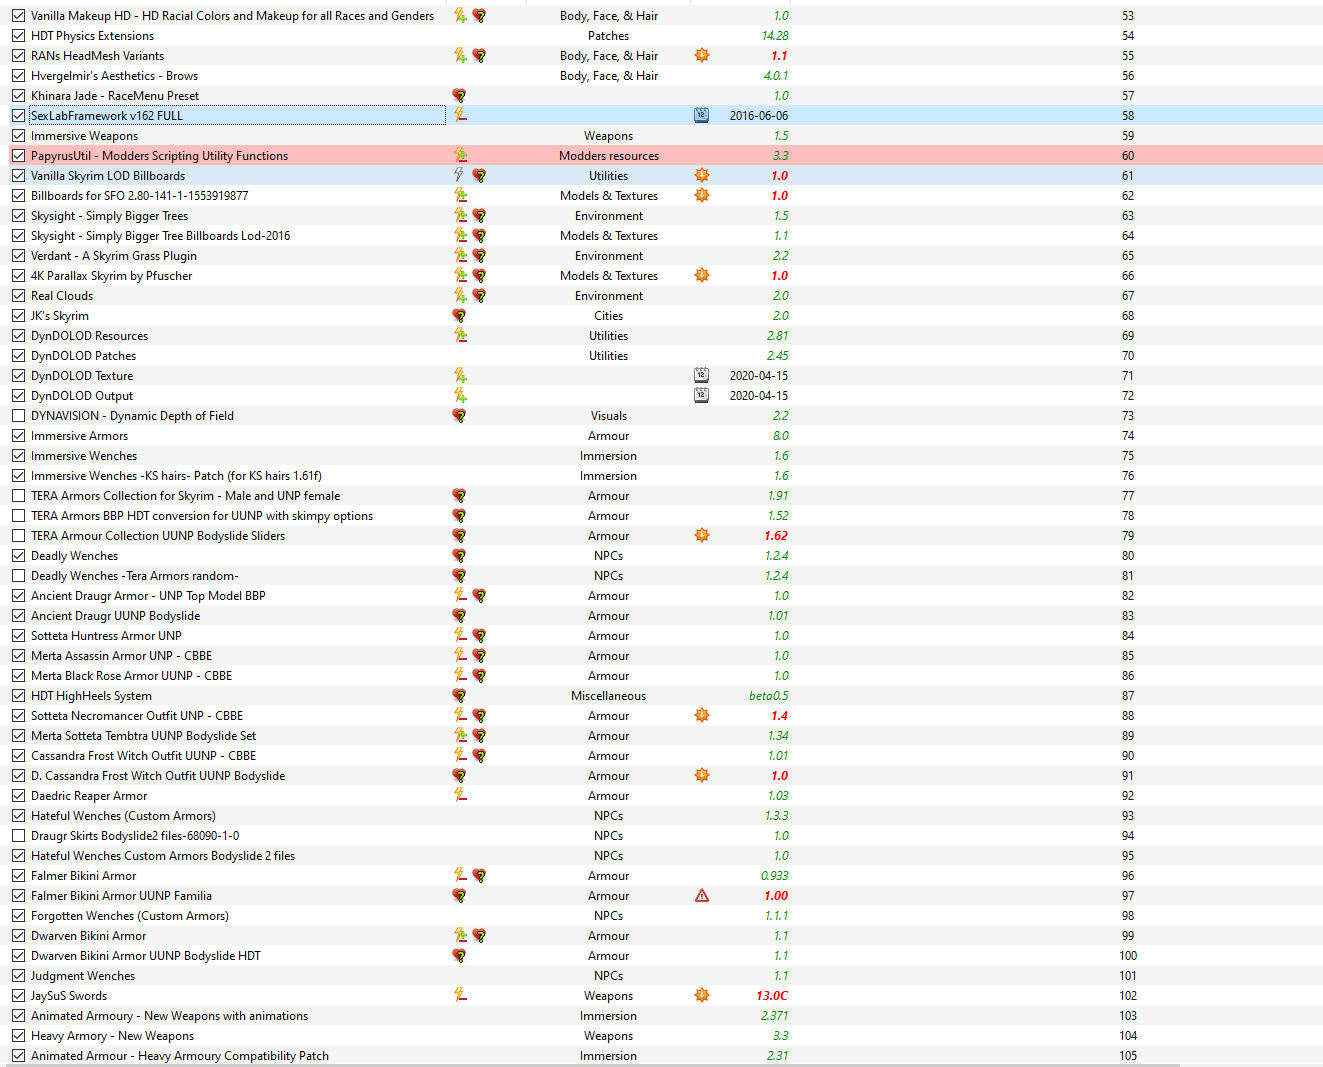This screenshot has width=1323, height=1067.
Task: Click the update icon for Vanilla Skyrim LOD Billboards
Action: pos(702,175)
